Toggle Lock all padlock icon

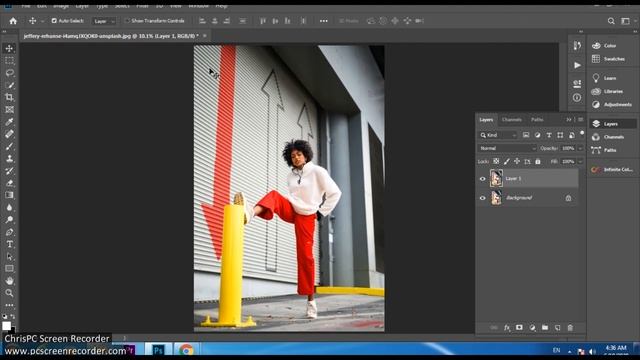click(x=538, y=162)
